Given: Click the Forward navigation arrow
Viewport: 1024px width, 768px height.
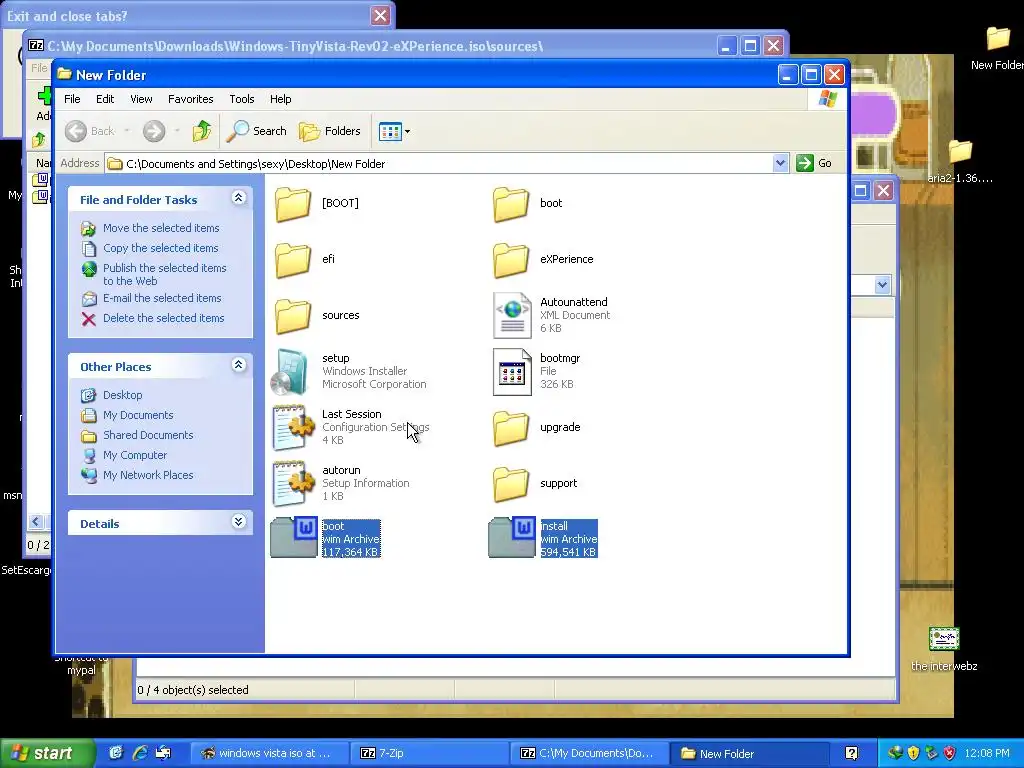Looking at the screenshot, I should [x=154, y=131].
